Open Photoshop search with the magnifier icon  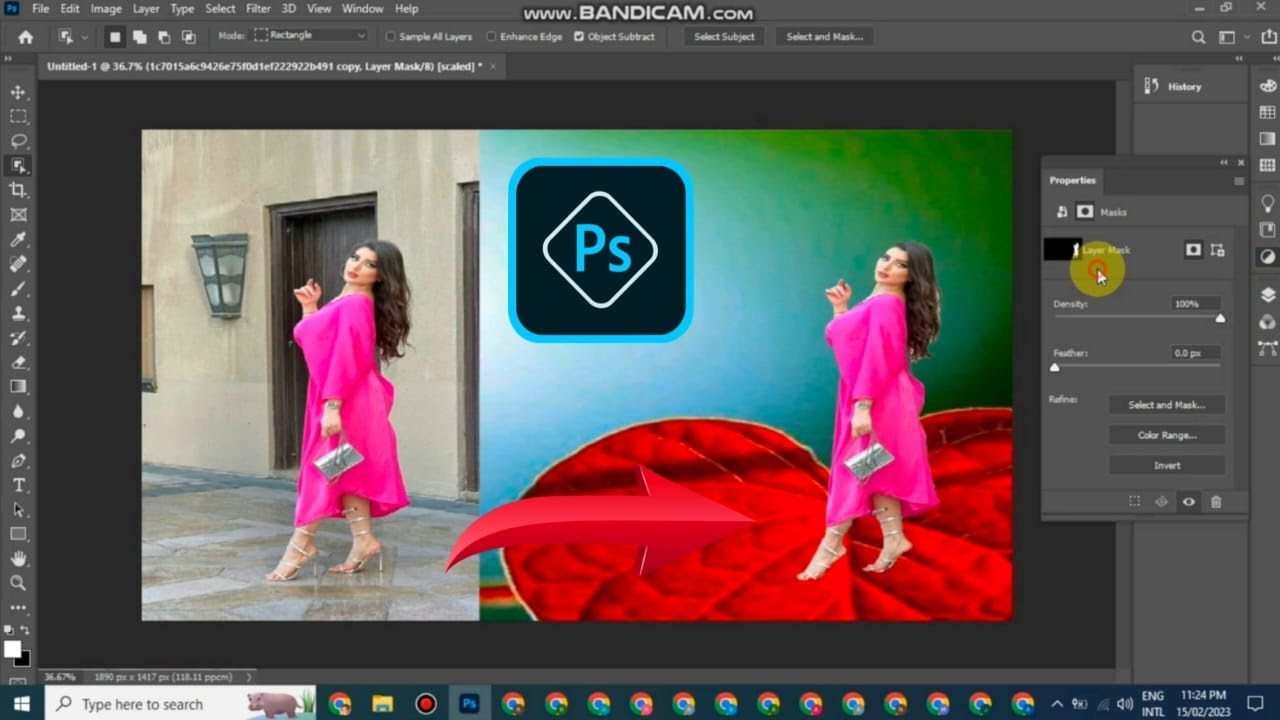pyautogui.click(x=1198, y=37)
